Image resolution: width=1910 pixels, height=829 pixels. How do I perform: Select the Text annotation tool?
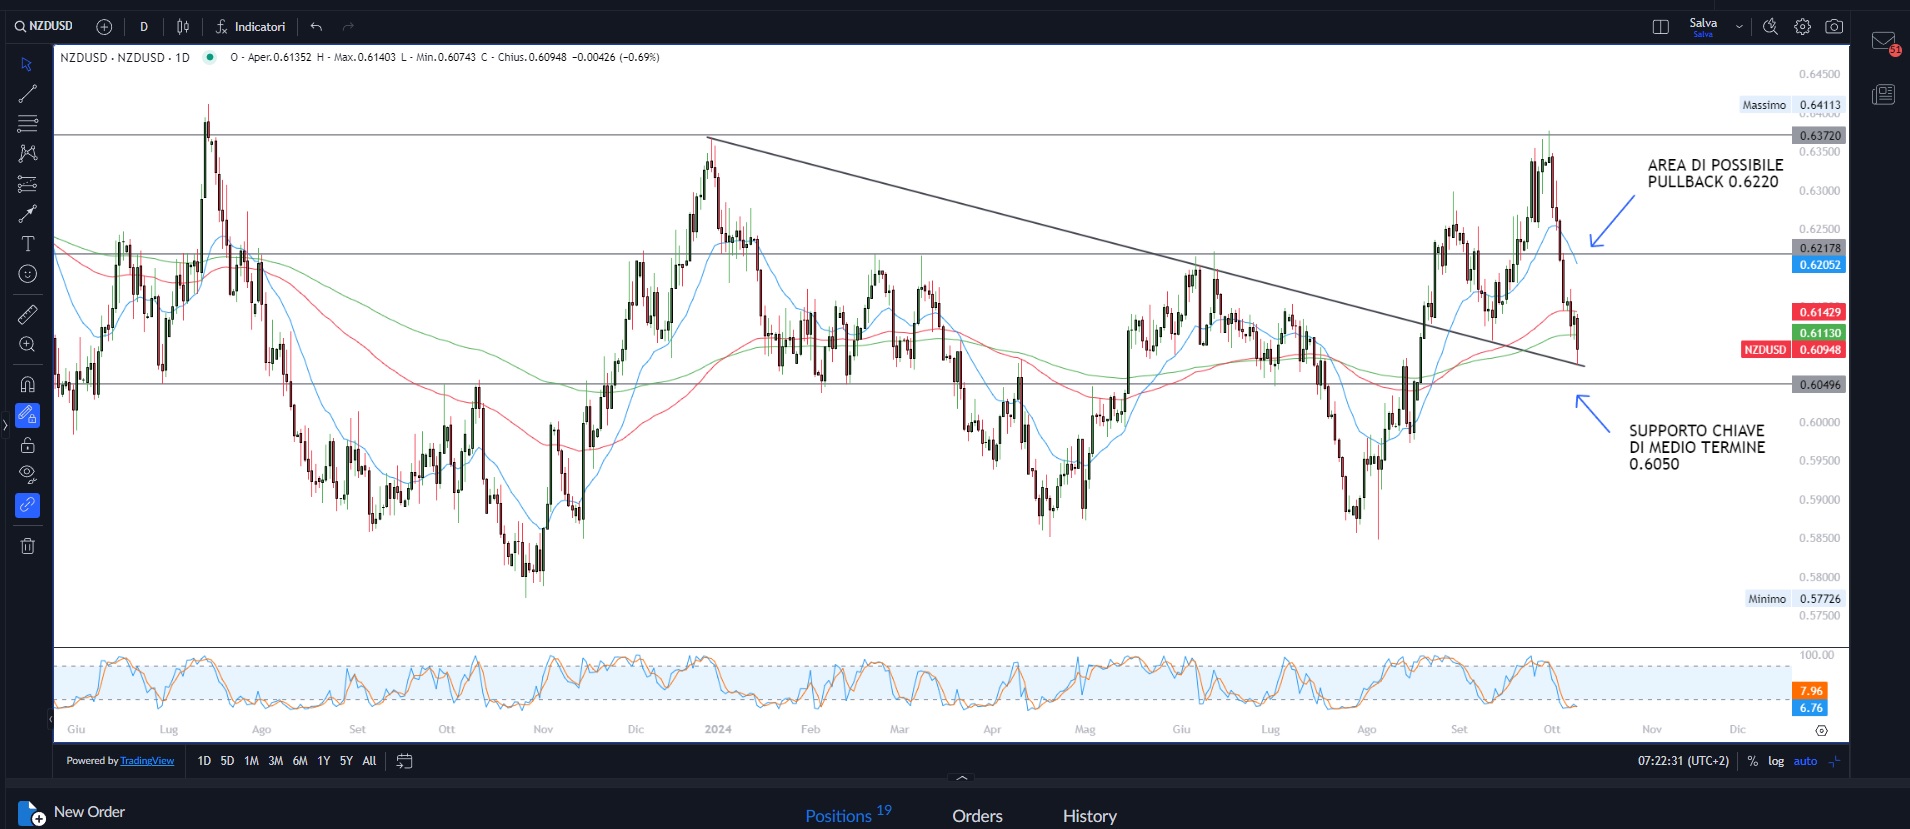click(x=28, y=244)
